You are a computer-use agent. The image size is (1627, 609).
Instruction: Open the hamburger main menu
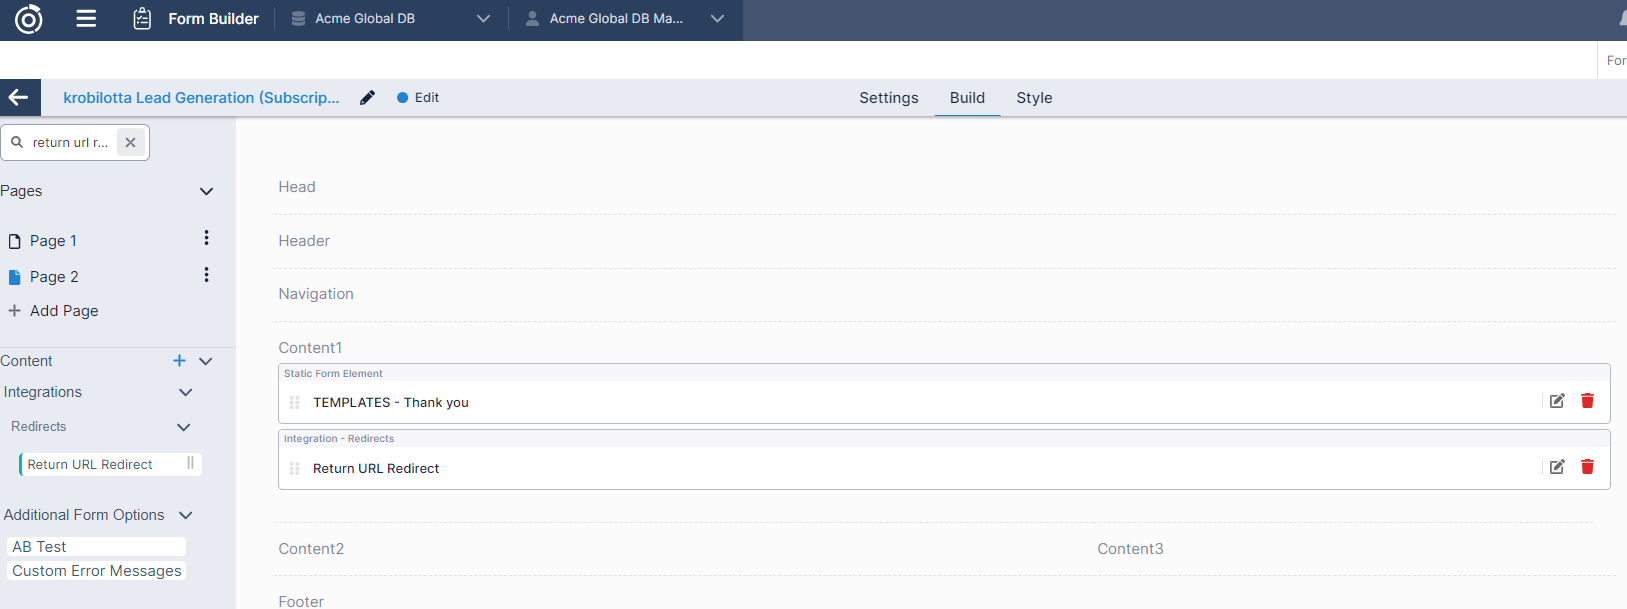tap(86, 18)
